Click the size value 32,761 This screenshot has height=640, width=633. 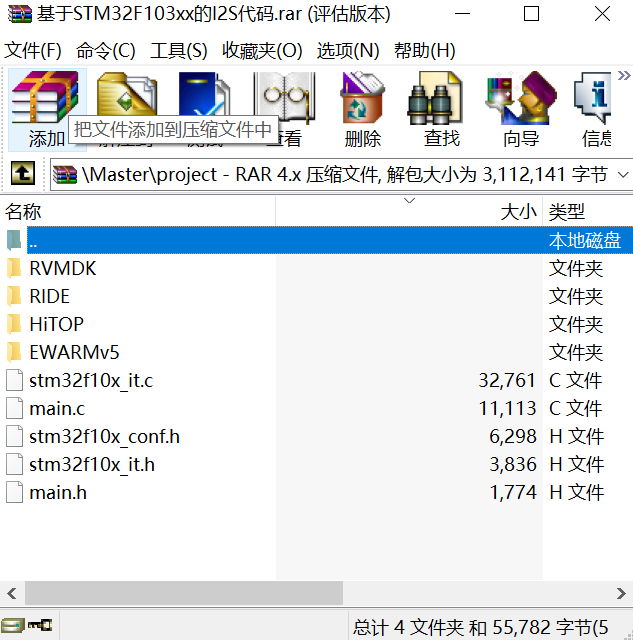(507, 380)
